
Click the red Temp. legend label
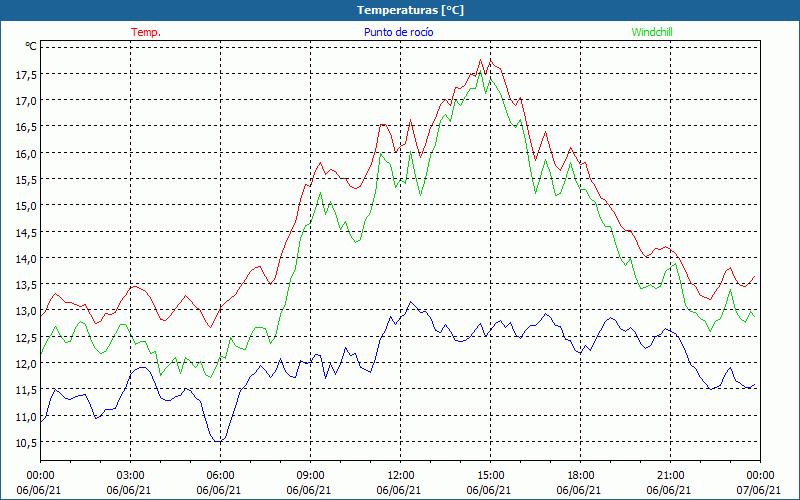[146, 32]
